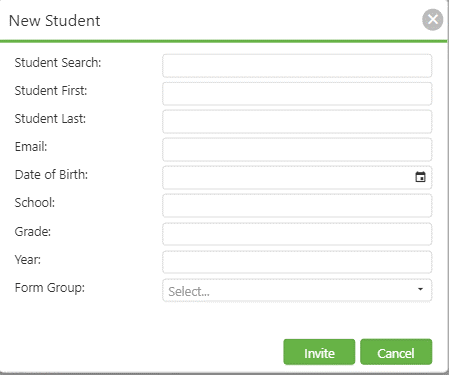Viewport: 449px width, 375px height.
Task: Click the Invite button
Action: [319, 352]
